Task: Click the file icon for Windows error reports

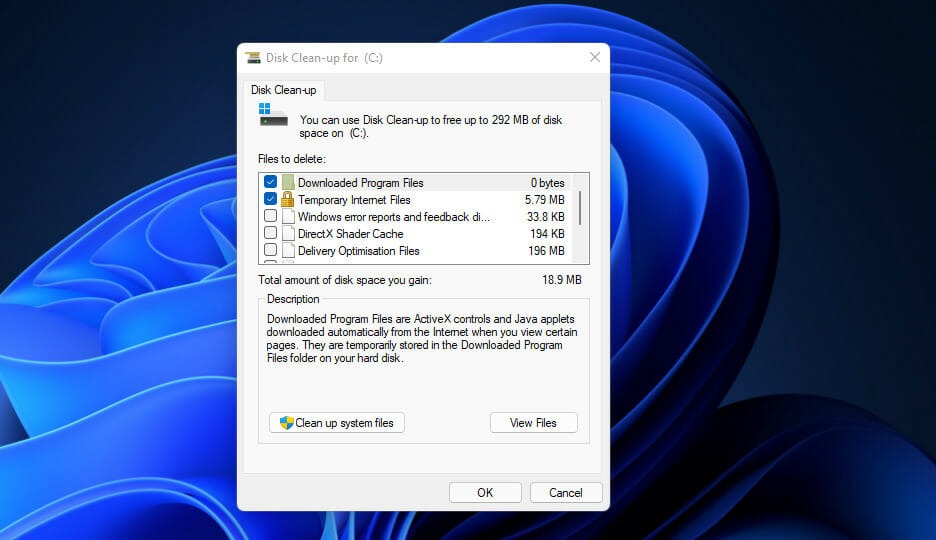Action: coord(288,217)
